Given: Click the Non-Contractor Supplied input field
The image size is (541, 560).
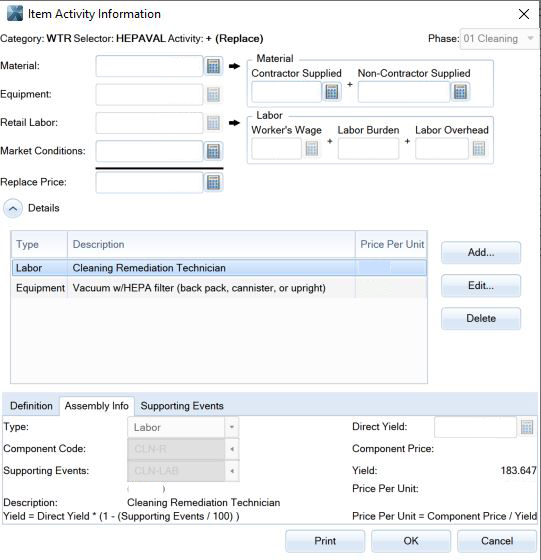Looking at the screenshot, I should [404, 92].
